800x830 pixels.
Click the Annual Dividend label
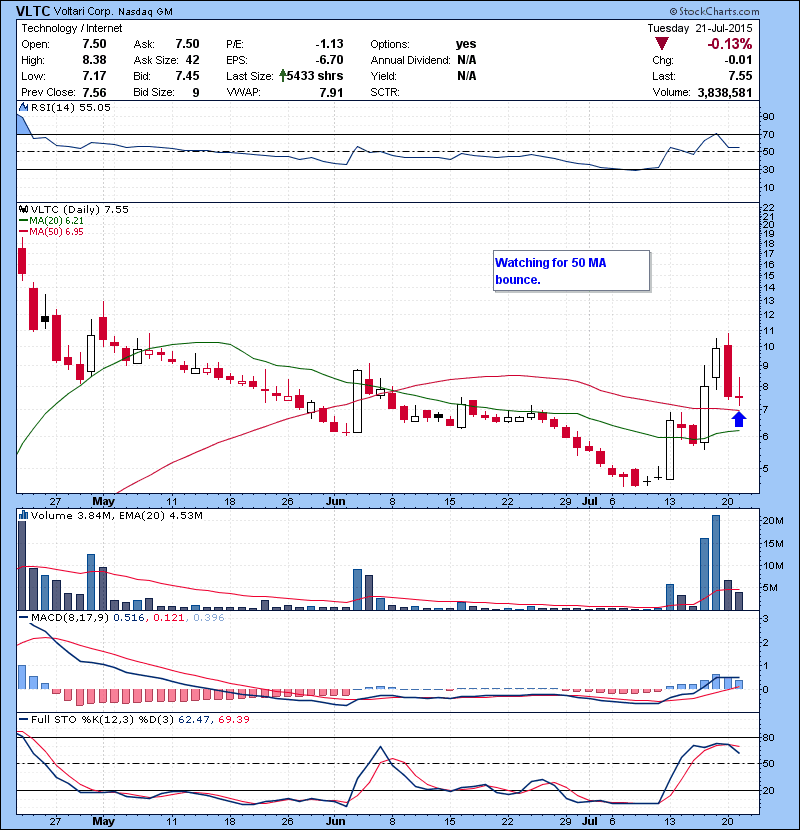[410, 60]
